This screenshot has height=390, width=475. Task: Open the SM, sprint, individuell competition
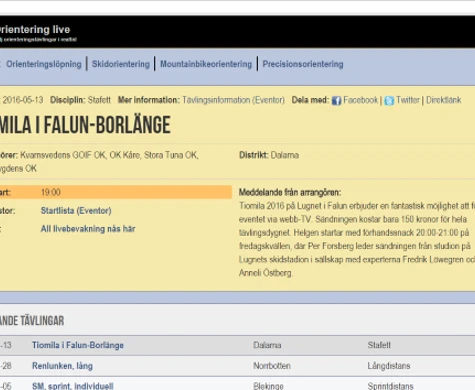point(73,386)
